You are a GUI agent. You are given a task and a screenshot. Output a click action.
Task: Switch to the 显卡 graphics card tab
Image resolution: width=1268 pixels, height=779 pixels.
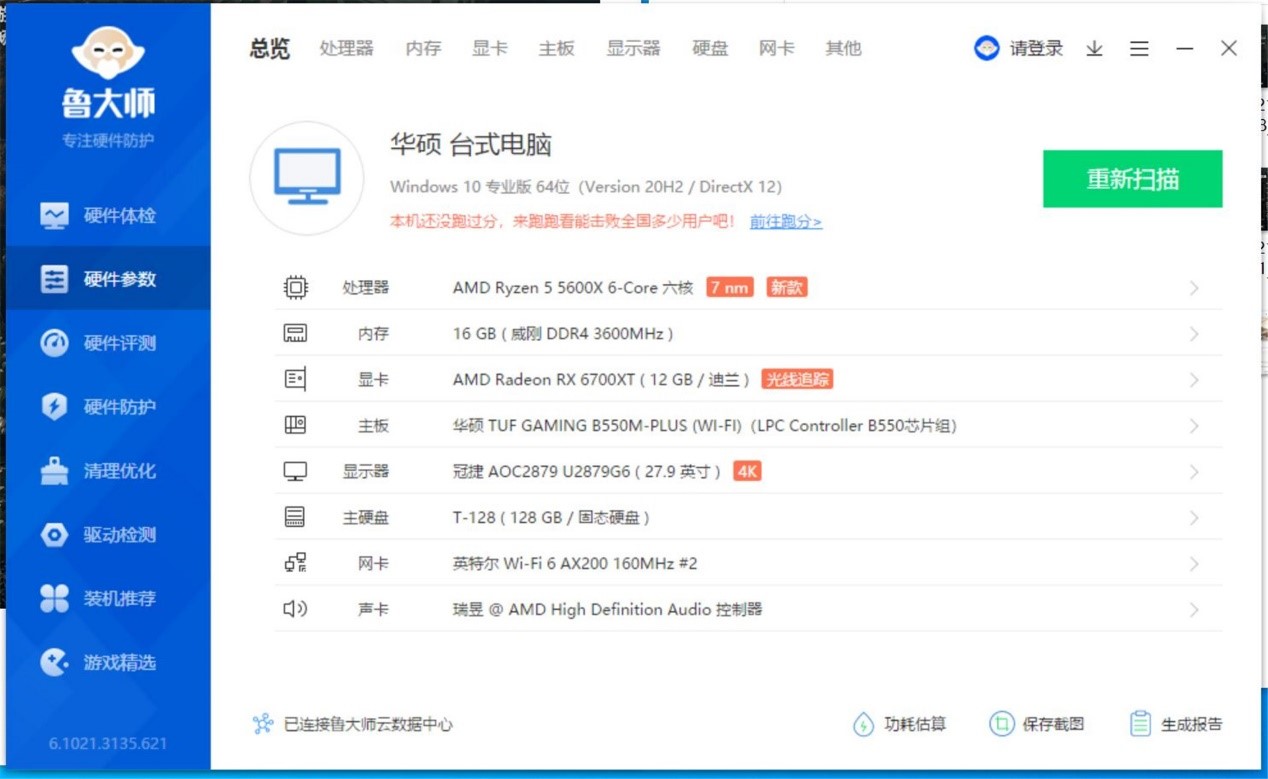(x=489, y=48)
